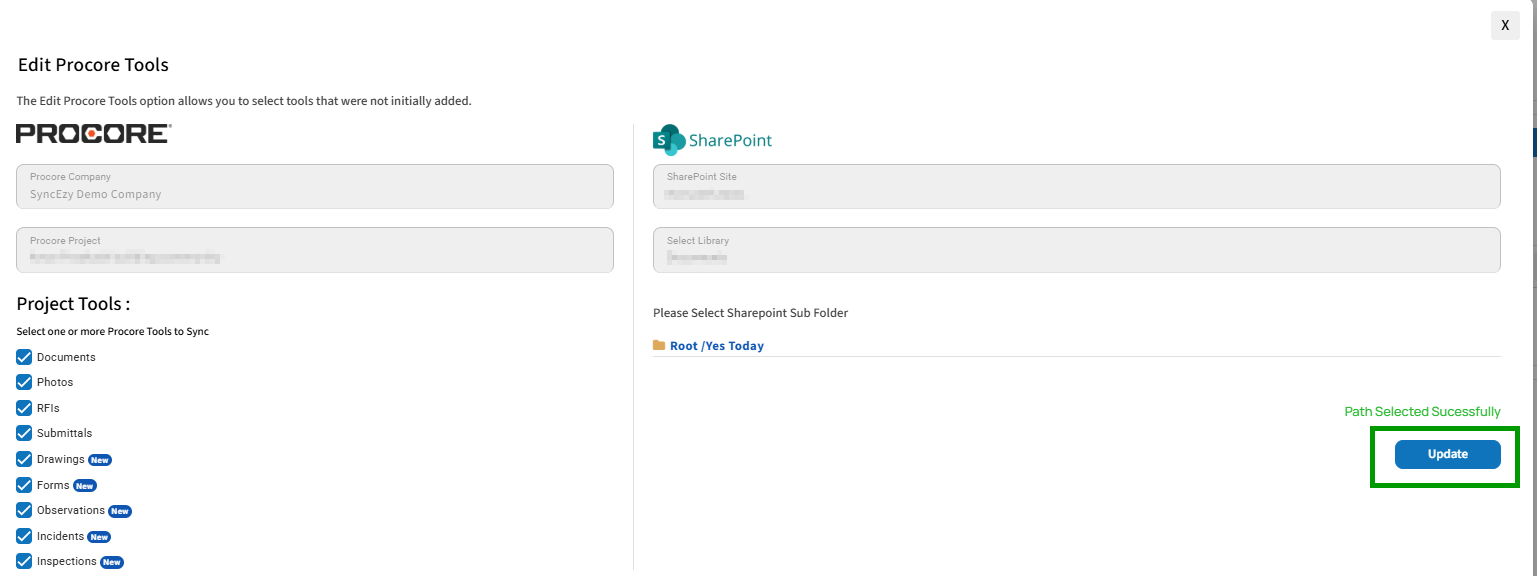This screenshot has height=576, width=1537.
Task: Click the Procore Project field
Action: (315, 250)
